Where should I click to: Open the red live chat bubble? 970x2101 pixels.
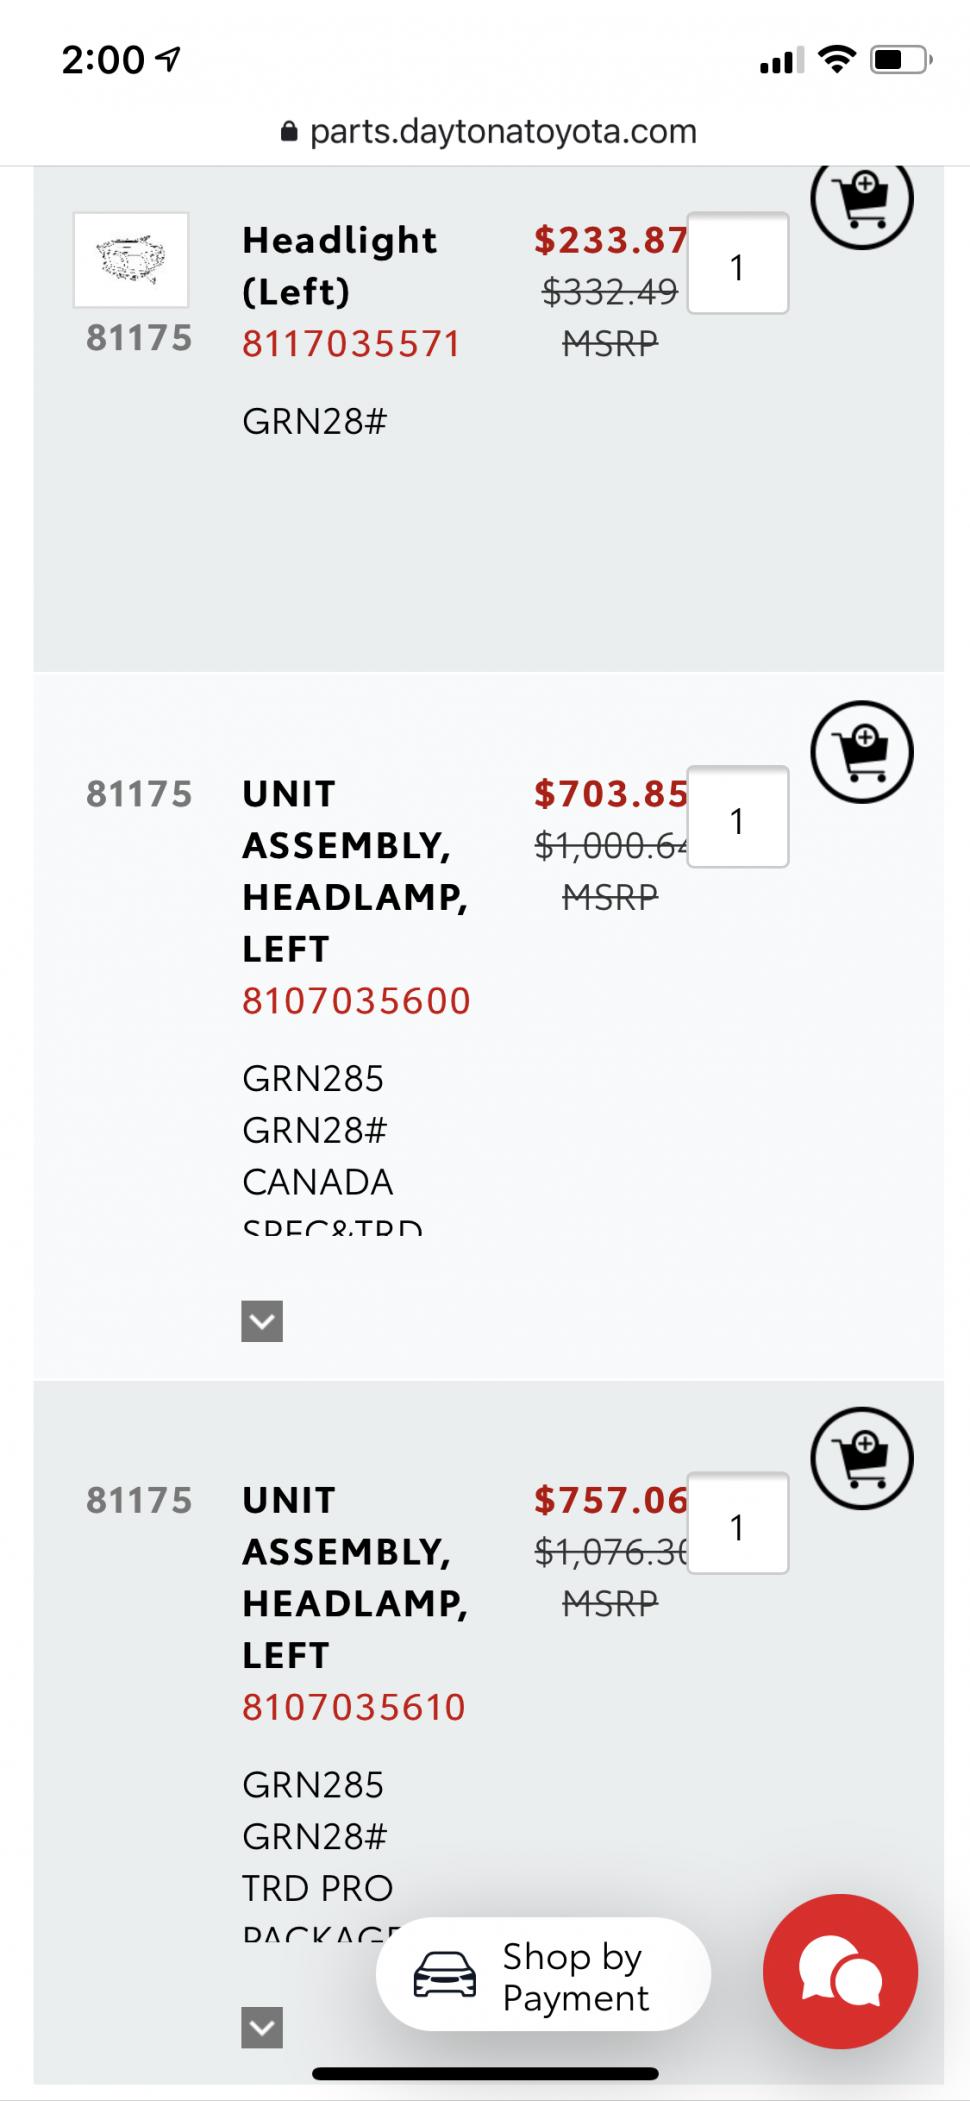pos(840,1971)
